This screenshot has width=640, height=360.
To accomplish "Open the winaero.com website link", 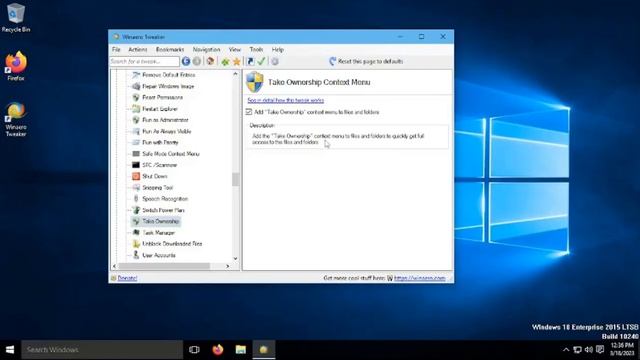I will click(x=420, y=278).
